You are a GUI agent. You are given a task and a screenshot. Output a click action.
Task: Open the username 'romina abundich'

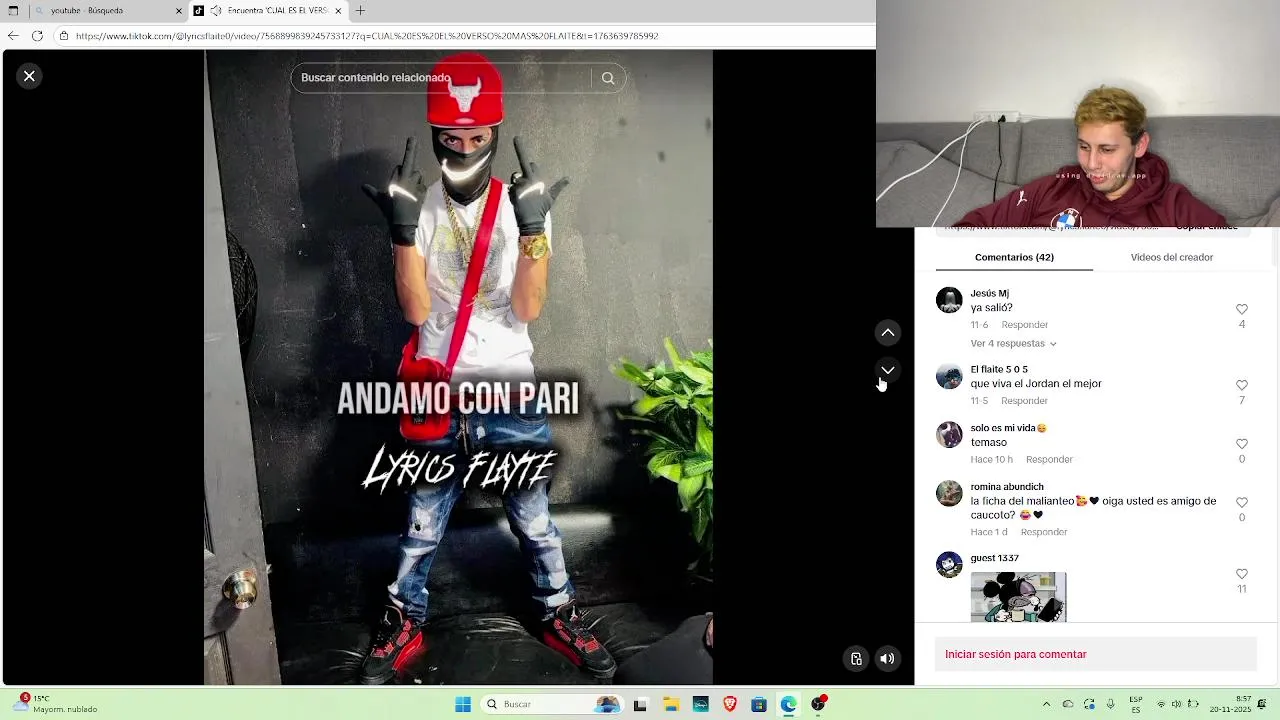pos(1006,487)
